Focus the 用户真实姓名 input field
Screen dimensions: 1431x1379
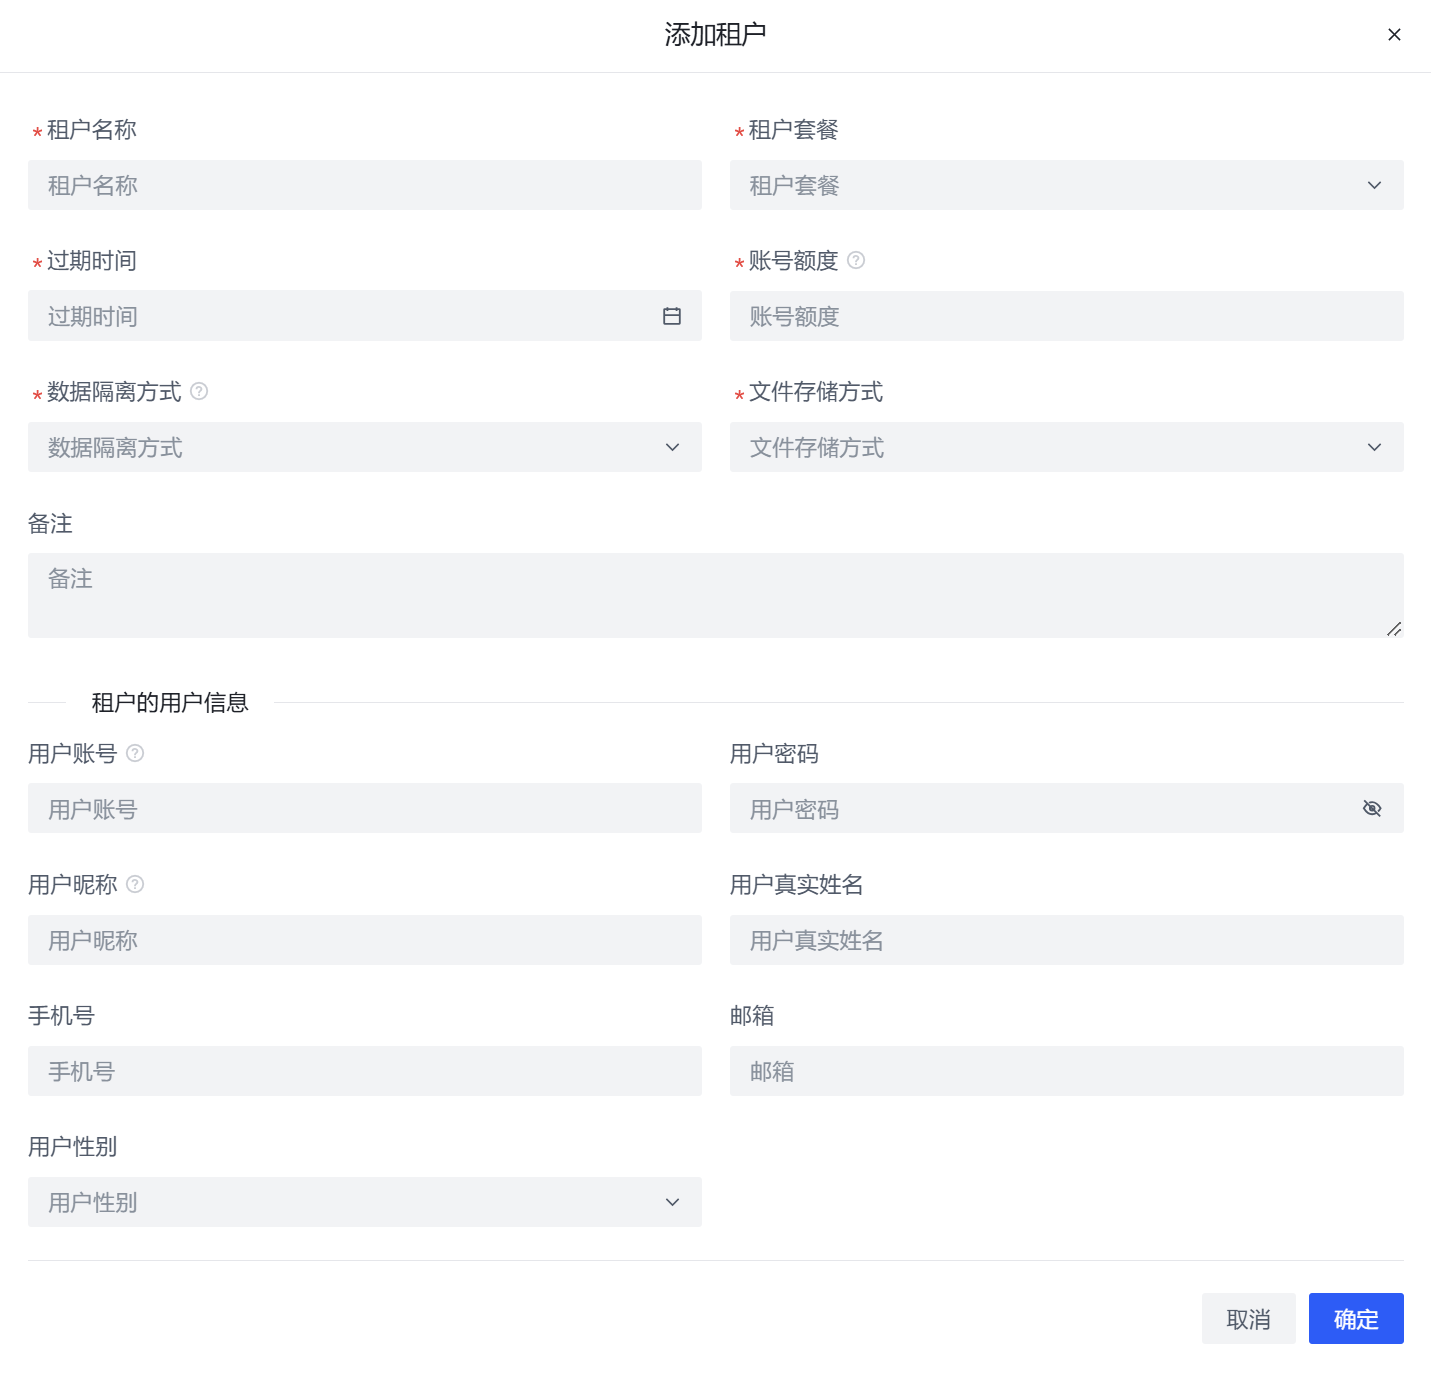[1066, 940]
